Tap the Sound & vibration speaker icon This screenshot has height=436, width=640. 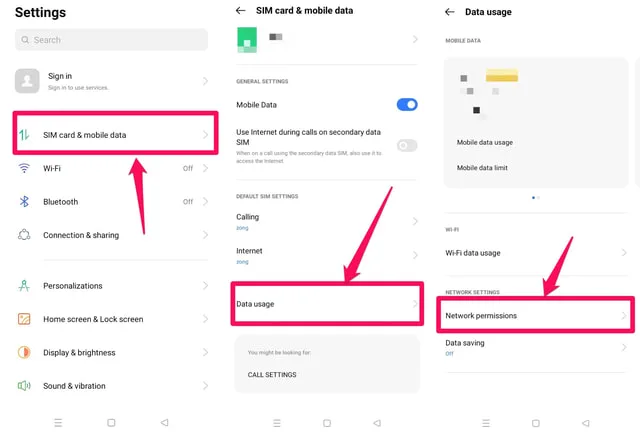[x=24, y=385]
